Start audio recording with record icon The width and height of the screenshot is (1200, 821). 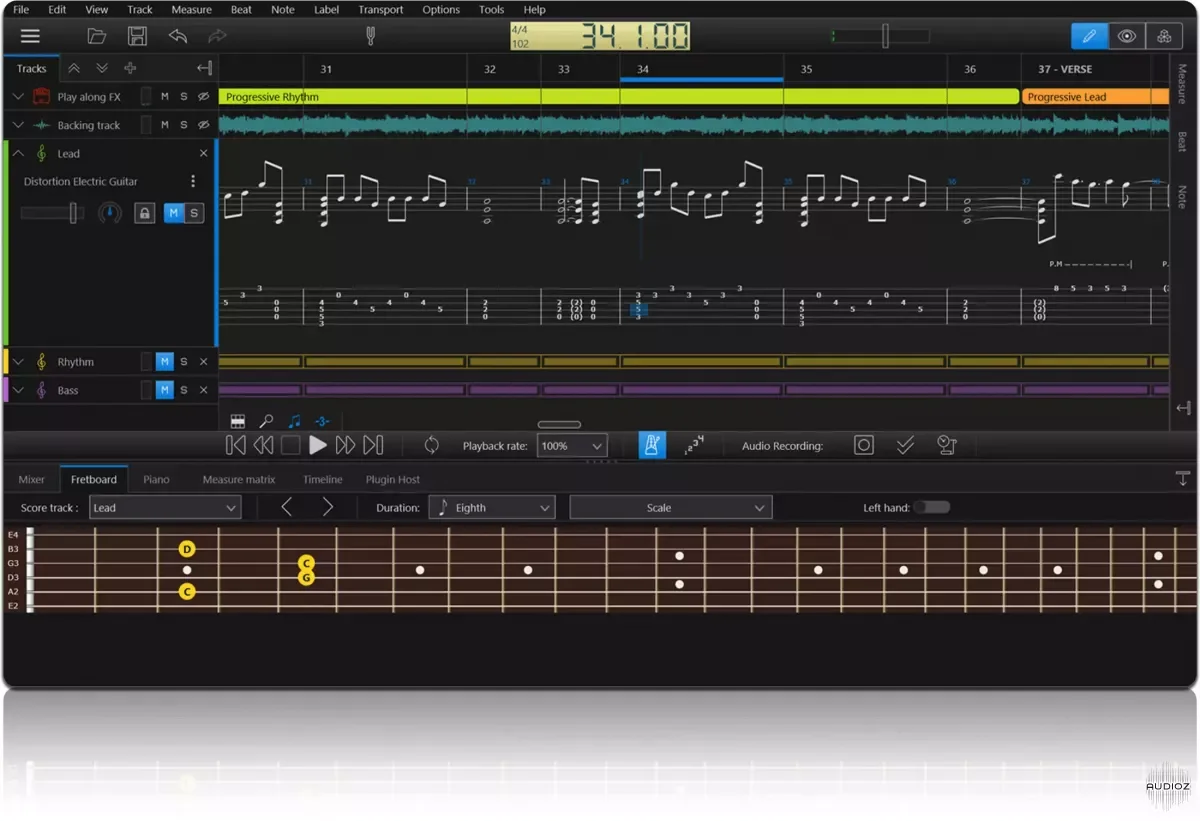click(x=864, y=445)
